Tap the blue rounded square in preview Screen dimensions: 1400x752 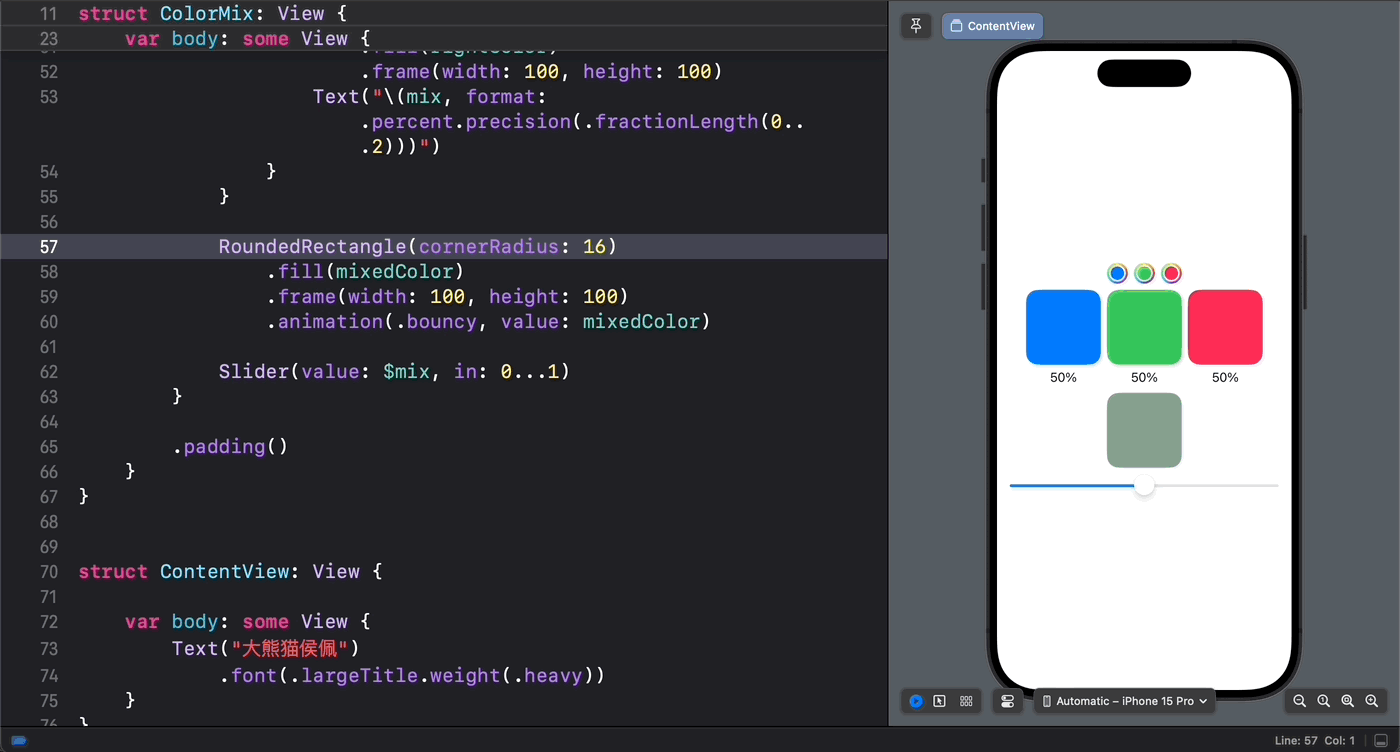click(x=1063, y=327)
